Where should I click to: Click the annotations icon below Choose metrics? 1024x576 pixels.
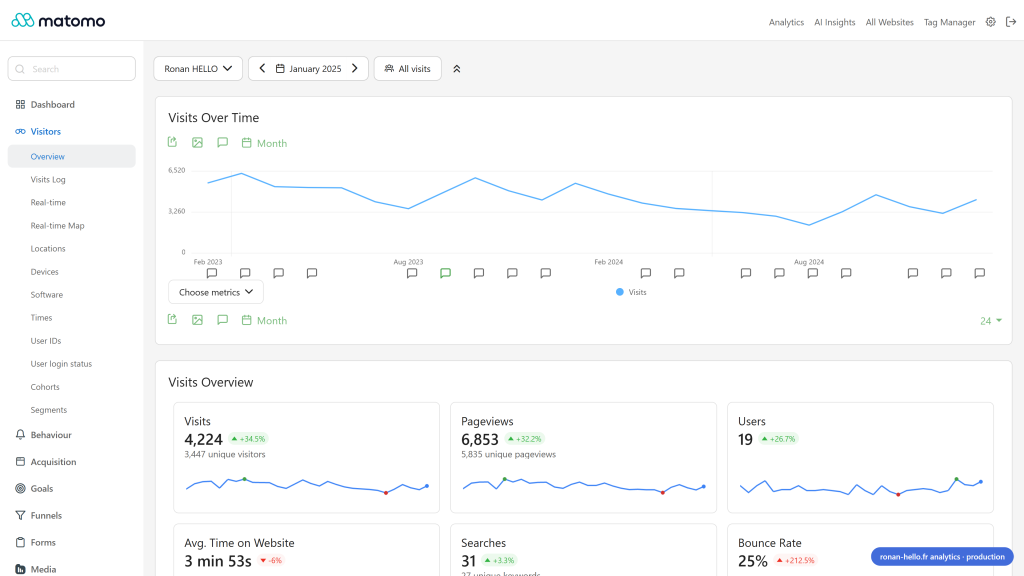(223, 319)
